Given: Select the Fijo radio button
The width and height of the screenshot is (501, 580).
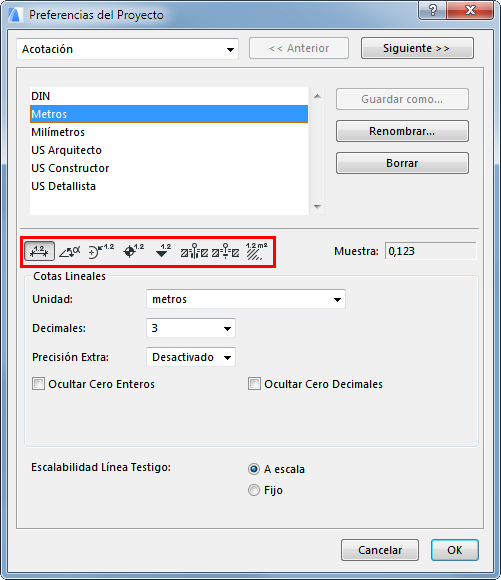Looking at the screenshot, I should coord(254,490).
